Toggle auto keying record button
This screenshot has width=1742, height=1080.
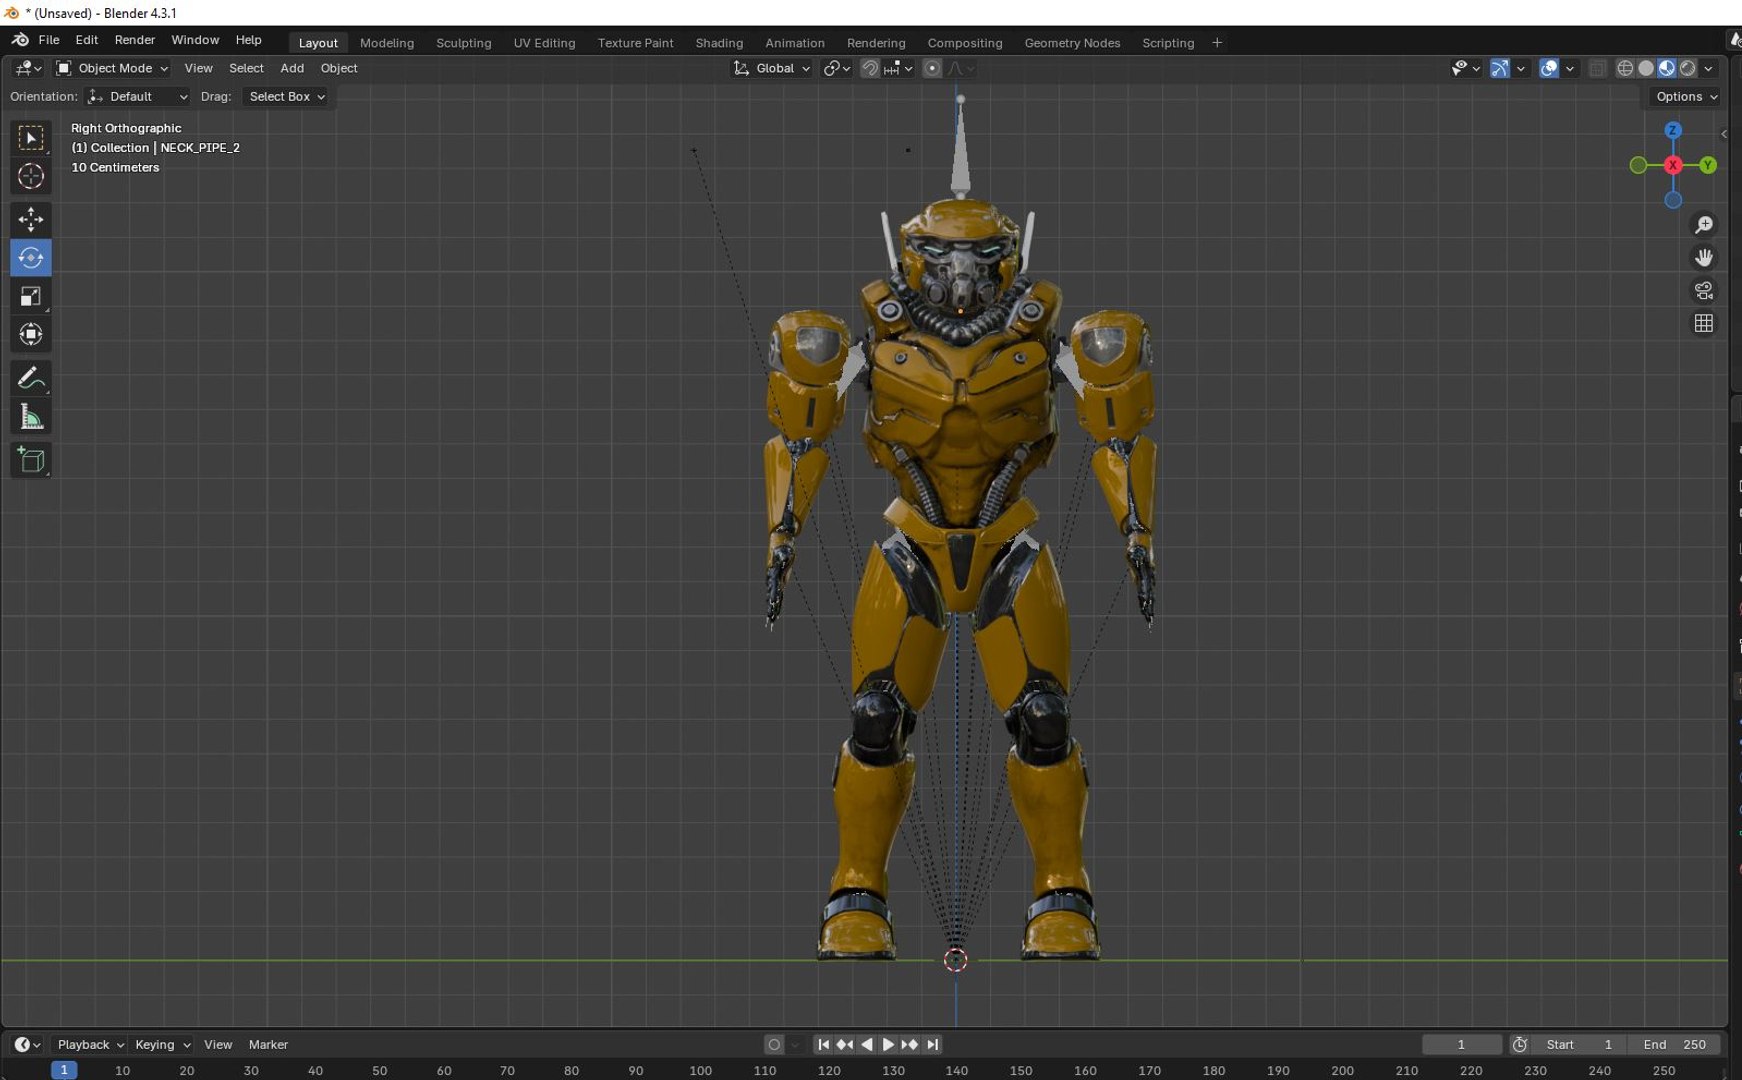(x=774, y=1044)
